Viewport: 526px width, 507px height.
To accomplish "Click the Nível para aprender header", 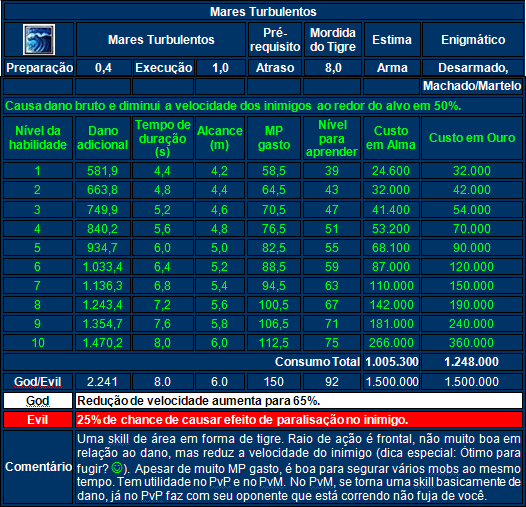I will pyautogui.click(x=332, y=138).
